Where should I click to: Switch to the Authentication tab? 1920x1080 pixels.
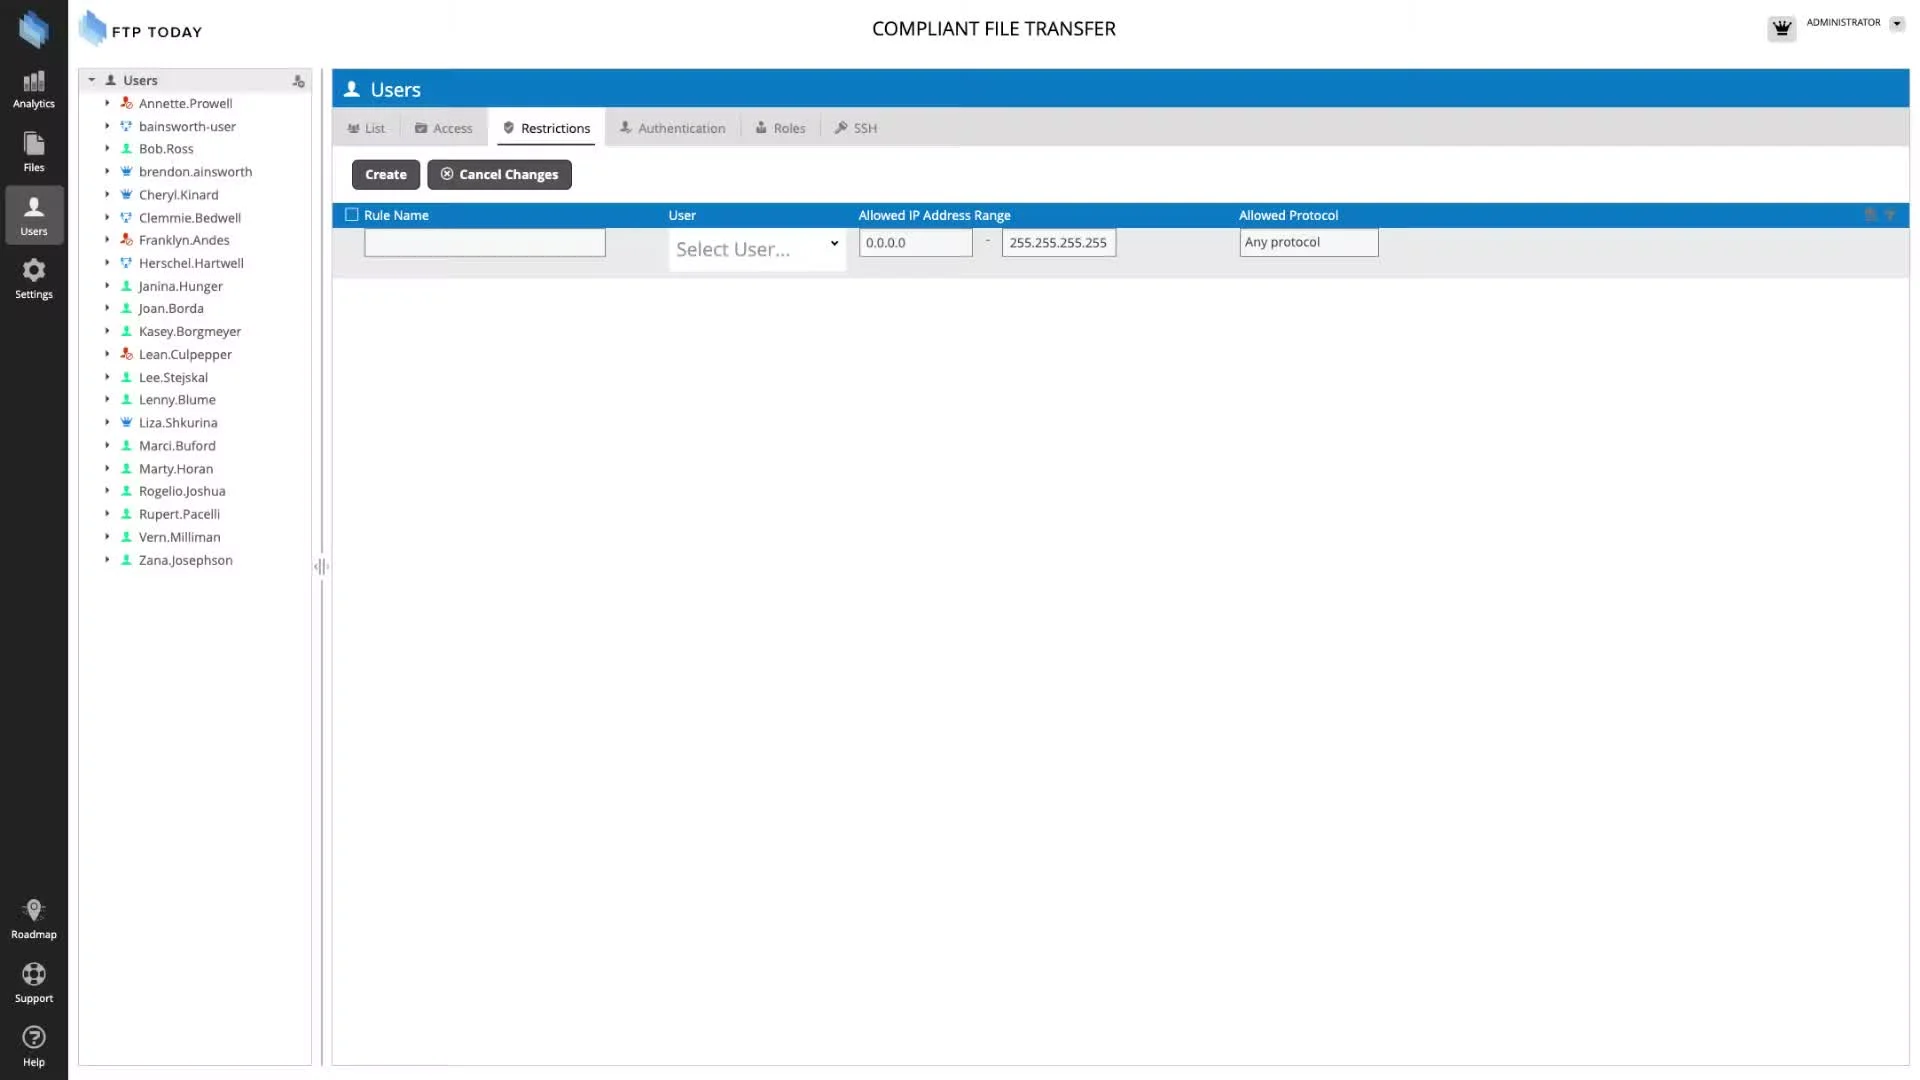[x=672, y=128]
